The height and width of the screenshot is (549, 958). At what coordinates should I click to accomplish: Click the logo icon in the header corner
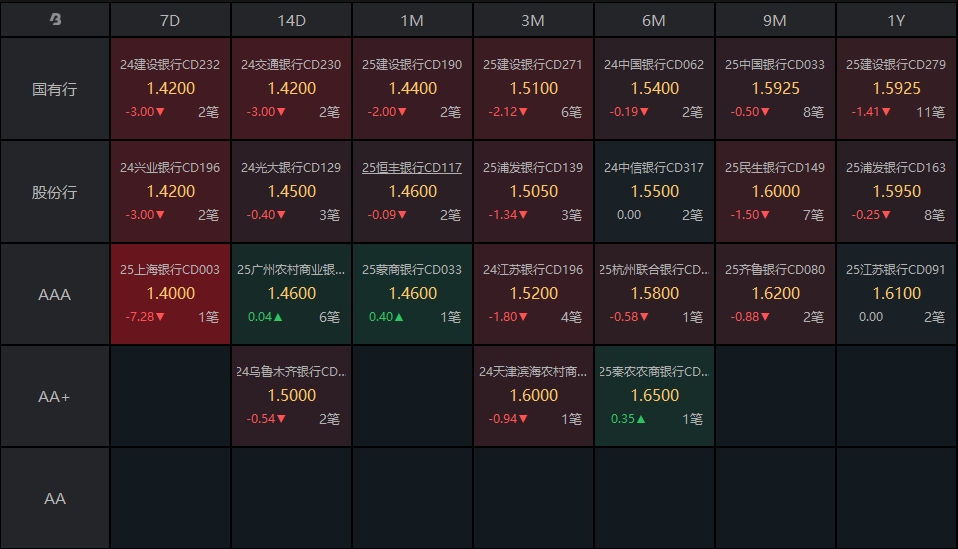(55, 20)
